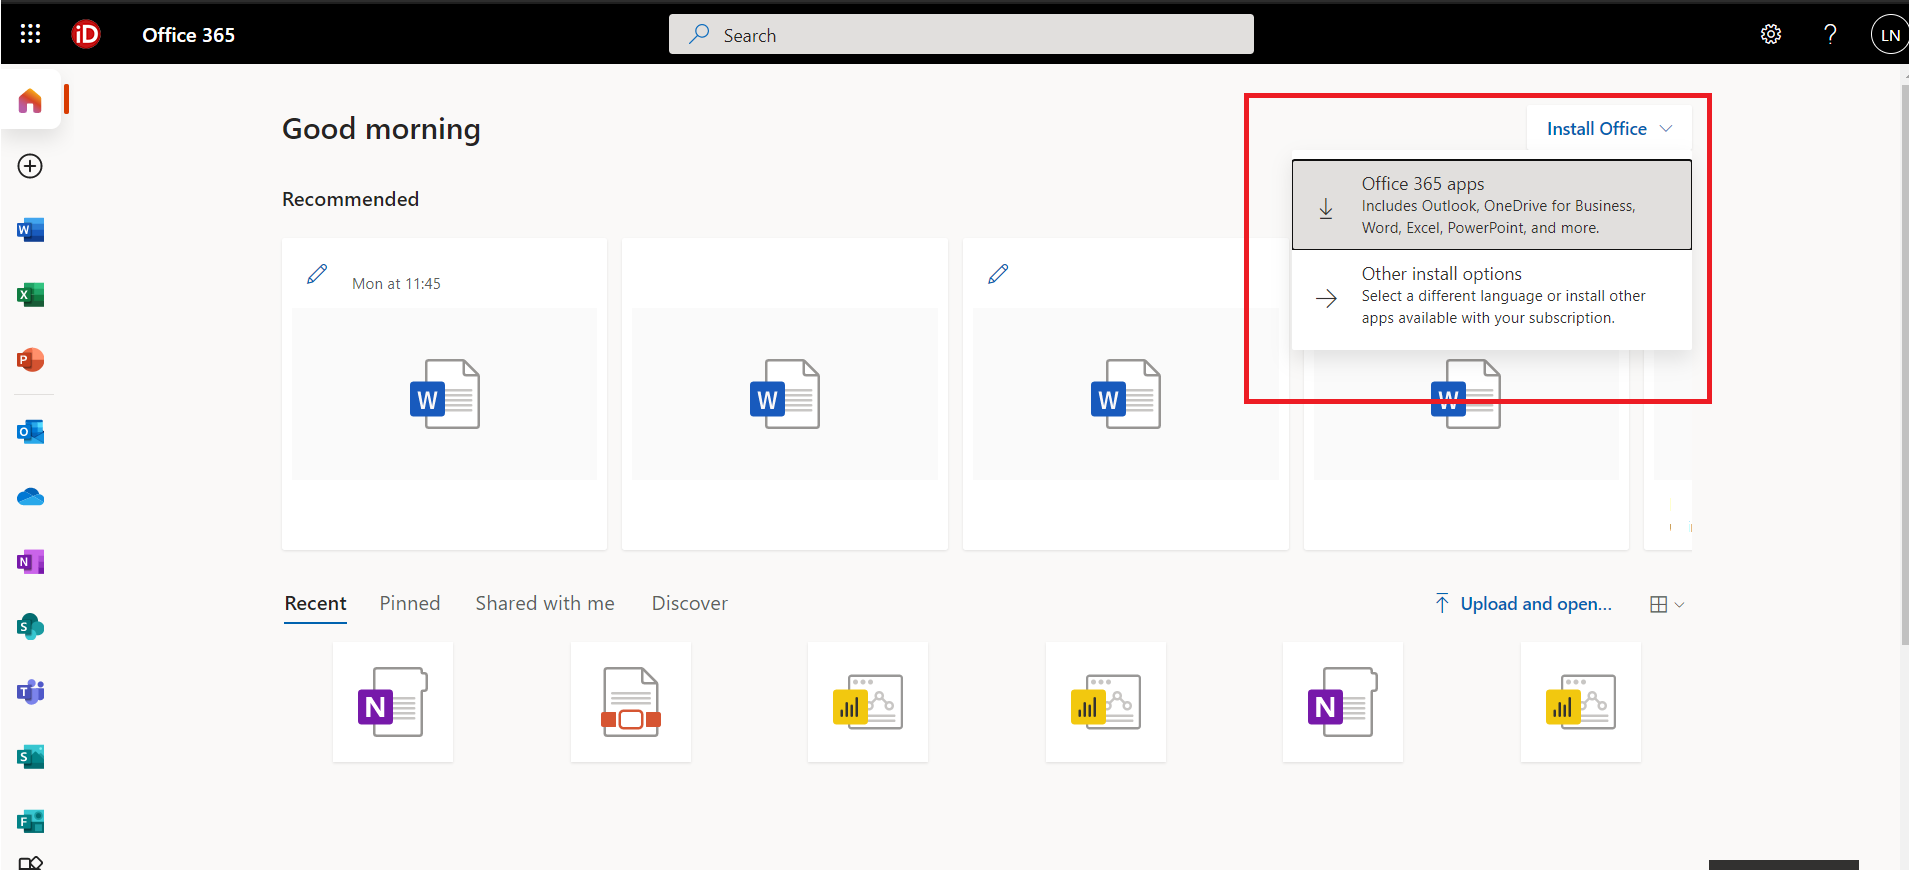Open second recommended Word document card
Viewport: 1909px width, 870px height.
point(785,393)
